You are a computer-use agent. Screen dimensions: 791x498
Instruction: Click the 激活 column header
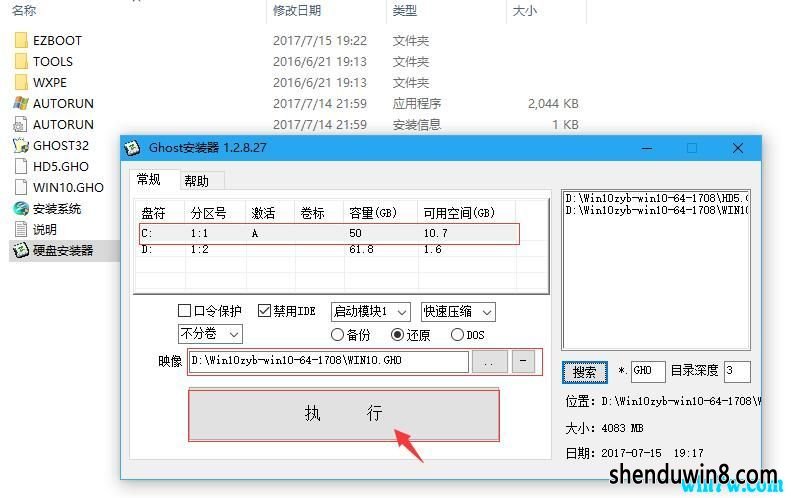270,213
